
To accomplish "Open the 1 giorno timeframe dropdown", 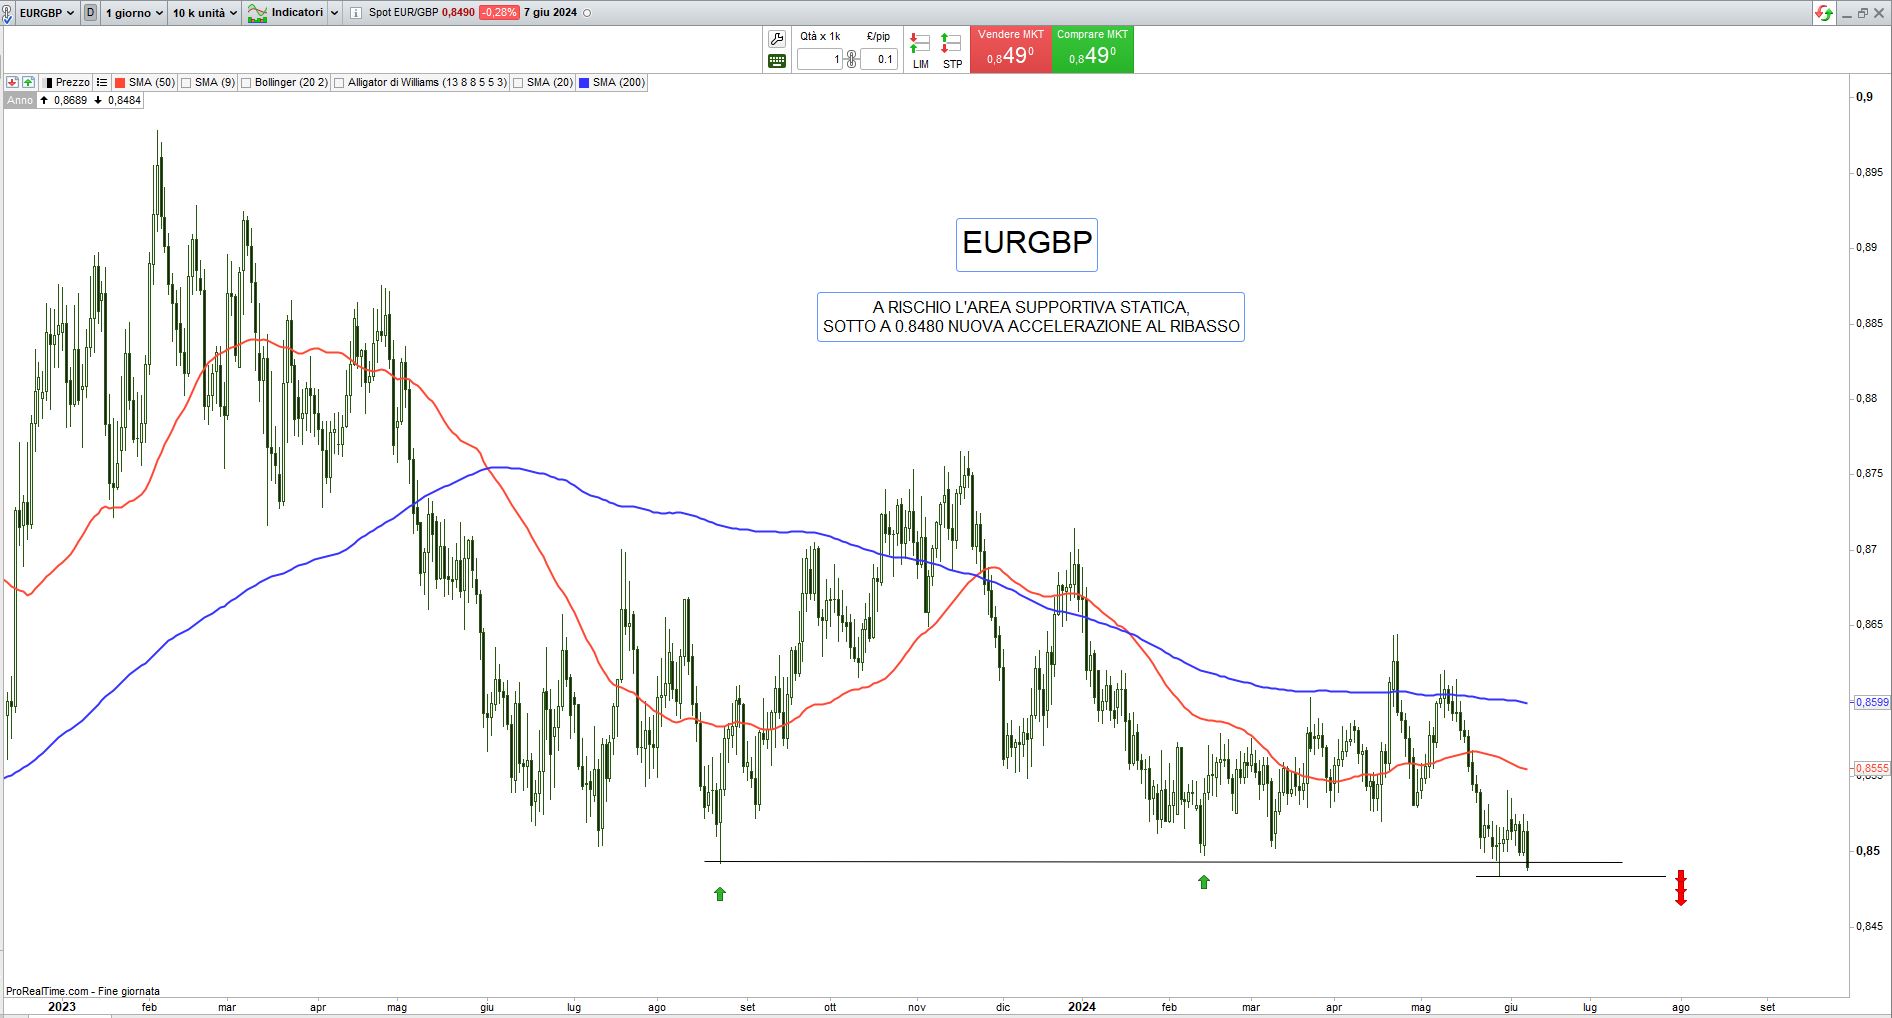I will 134,13.
